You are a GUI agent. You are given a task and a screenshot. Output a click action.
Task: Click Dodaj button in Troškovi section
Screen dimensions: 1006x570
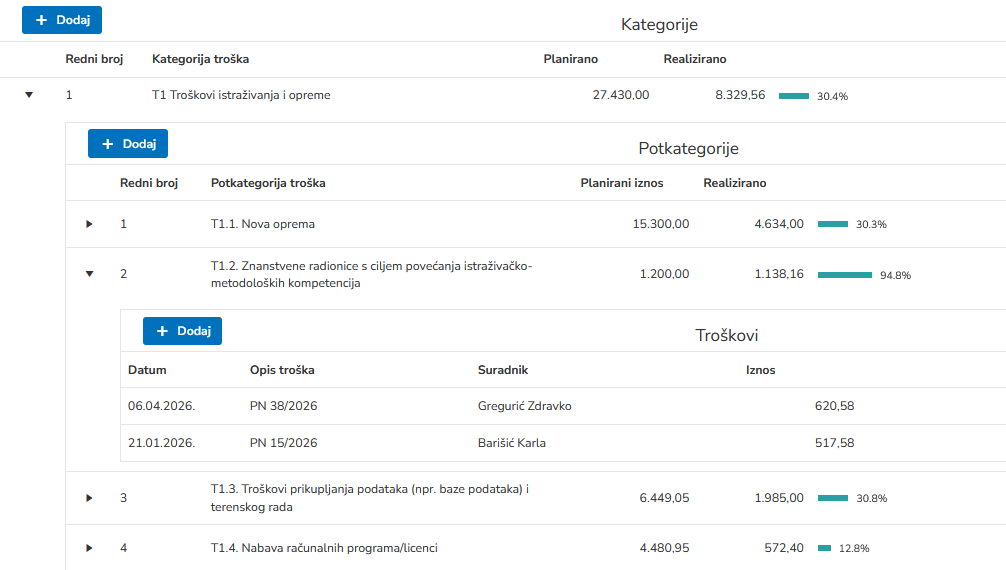click(182, 331)
